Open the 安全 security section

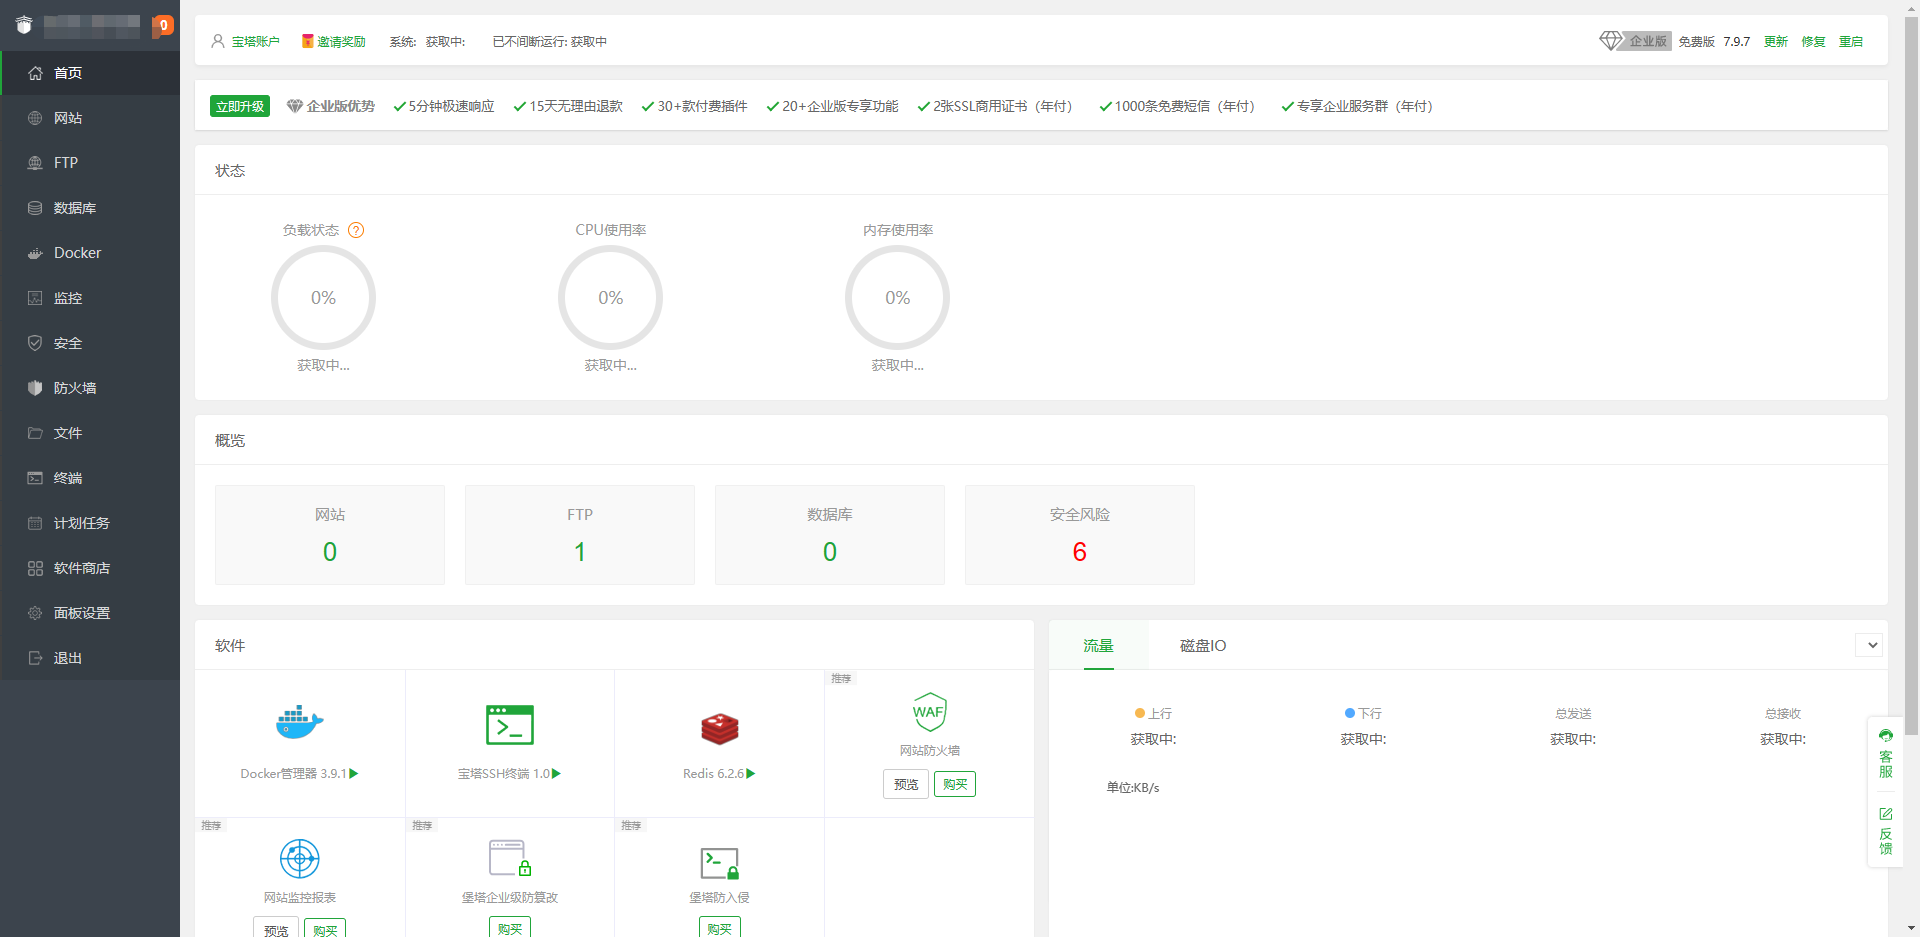tap(67, 343)
